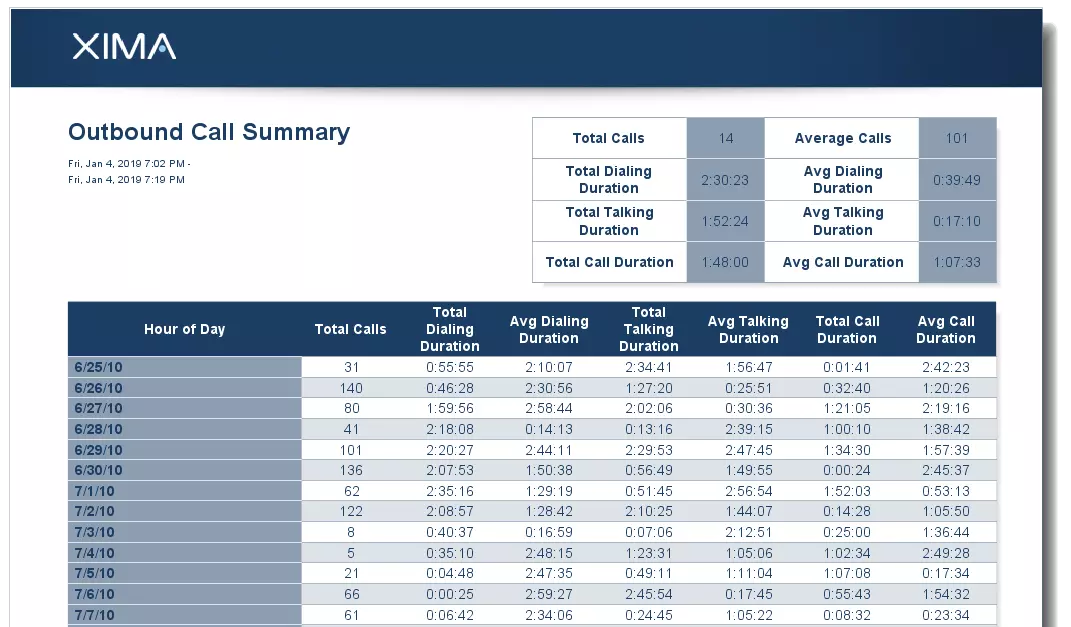Viewport: 1071px width, 627px height.
Task: Click the report end date Fri, Jan 4, 2019 7:19 PM
Action: tap(126, 180)
